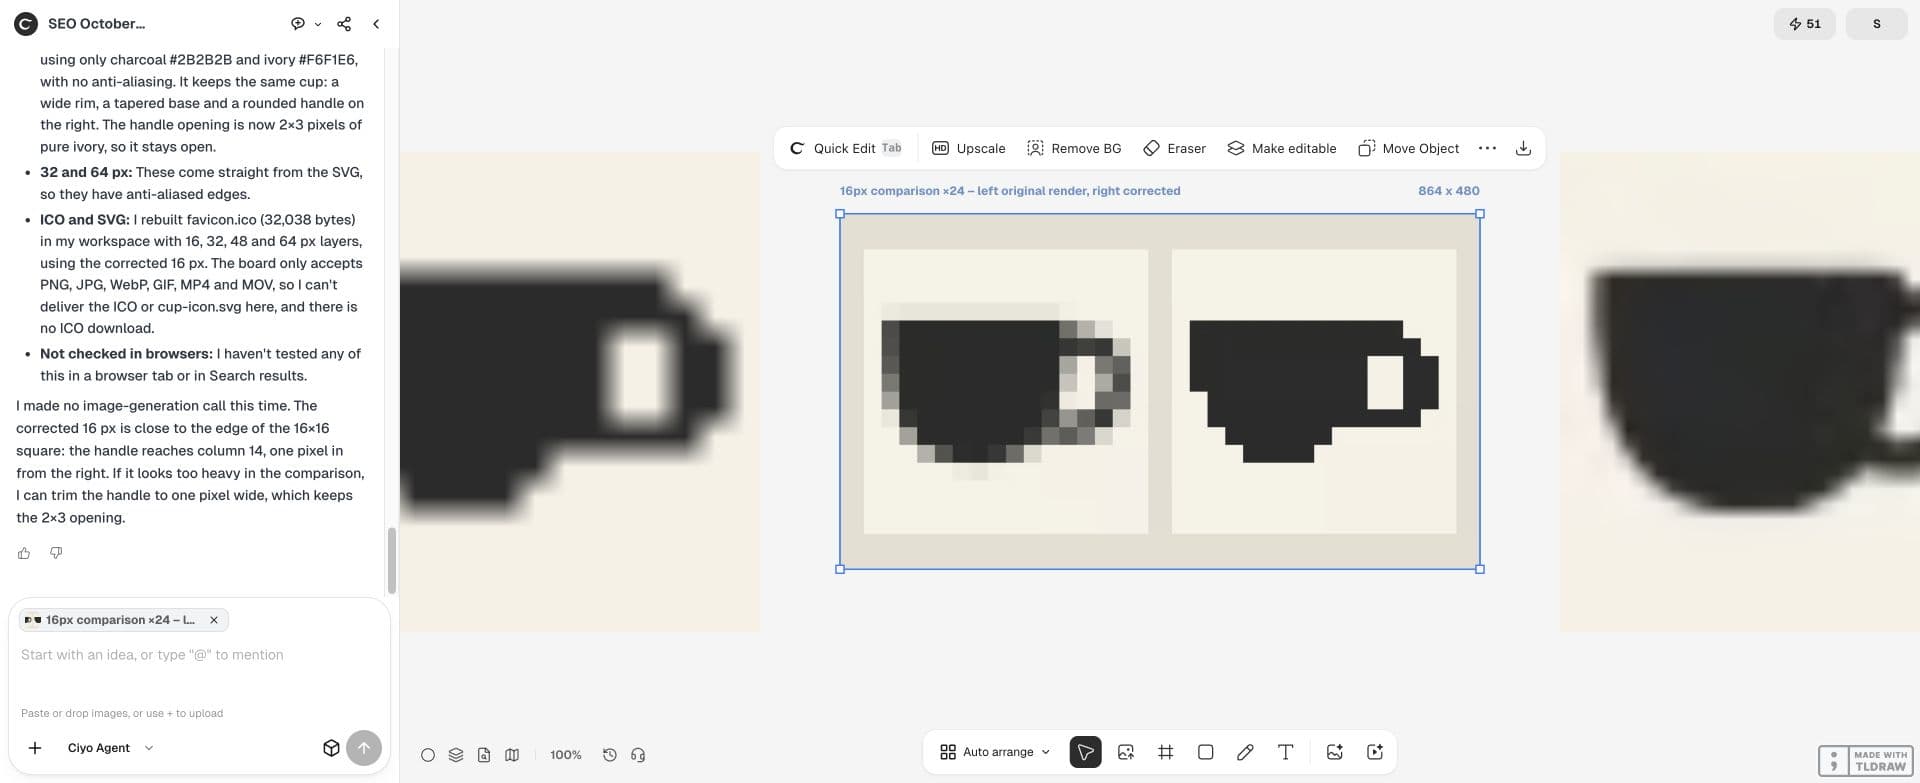
Task: Click the AI video generator tool
Action: tap(1375, 752)
